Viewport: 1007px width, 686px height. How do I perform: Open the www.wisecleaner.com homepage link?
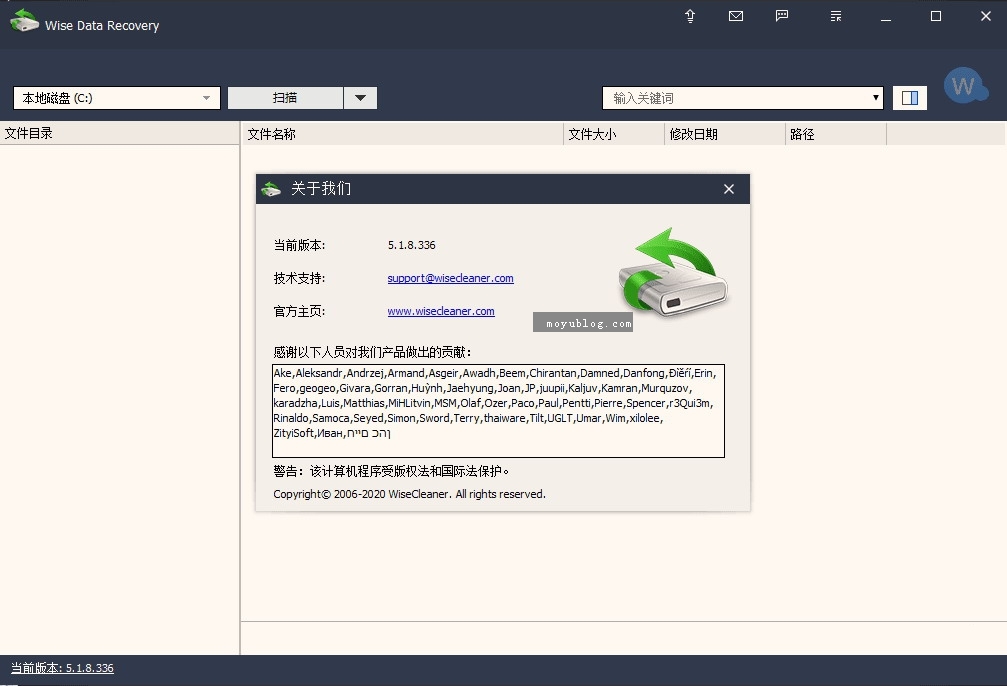(x=441, y=311)
